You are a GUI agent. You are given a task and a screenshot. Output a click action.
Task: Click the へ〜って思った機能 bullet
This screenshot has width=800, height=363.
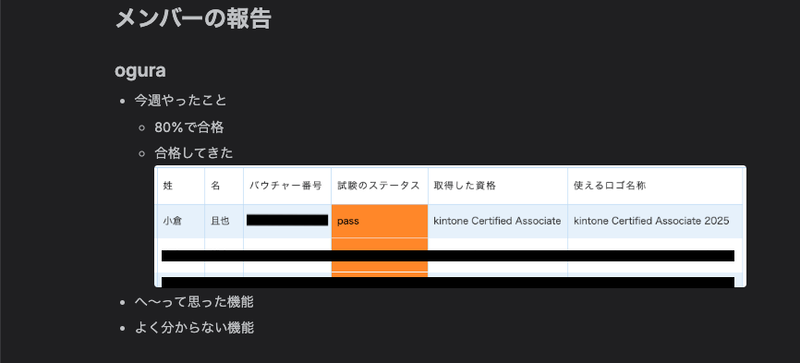pyautogui.click(x=193, y=302)
